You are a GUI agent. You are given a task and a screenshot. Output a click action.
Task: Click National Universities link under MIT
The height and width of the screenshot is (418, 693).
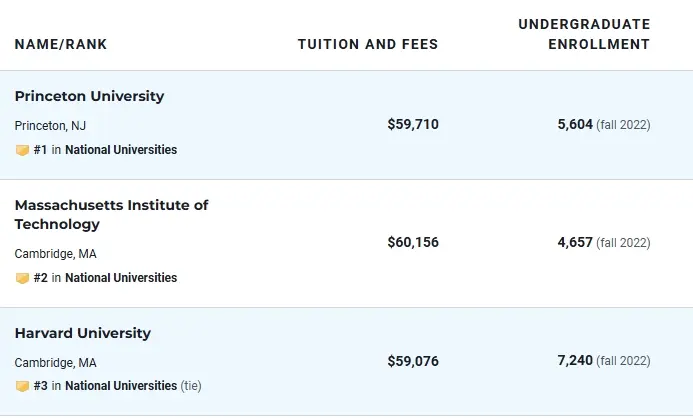[x=121, y=278]
